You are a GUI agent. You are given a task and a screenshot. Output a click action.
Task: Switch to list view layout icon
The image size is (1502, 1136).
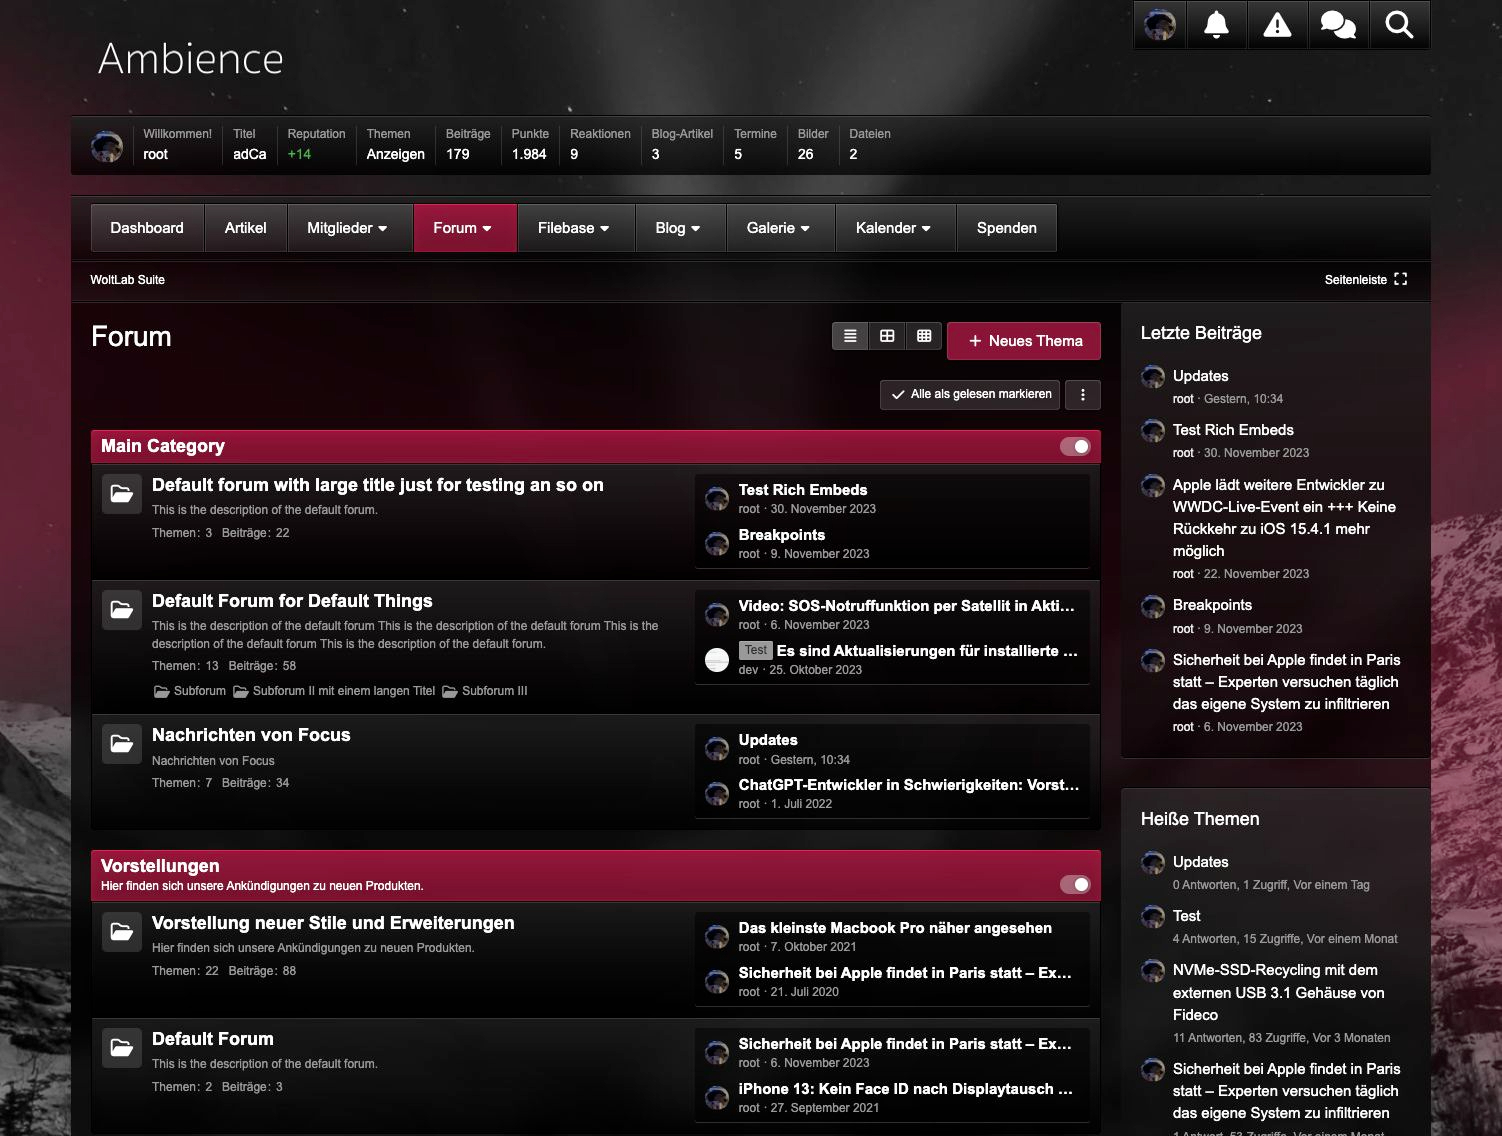(850, 336)
